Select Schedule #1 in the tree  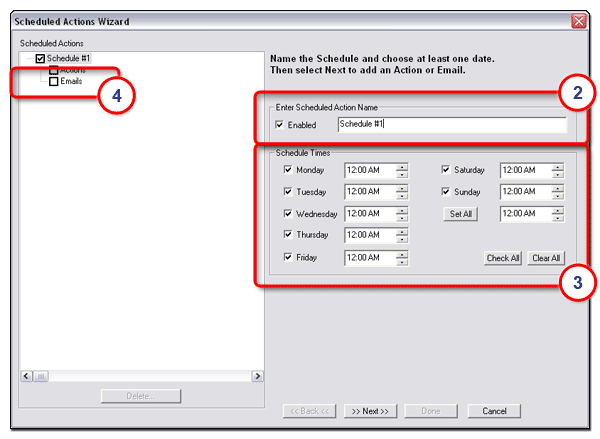click(x=68, y=59)
